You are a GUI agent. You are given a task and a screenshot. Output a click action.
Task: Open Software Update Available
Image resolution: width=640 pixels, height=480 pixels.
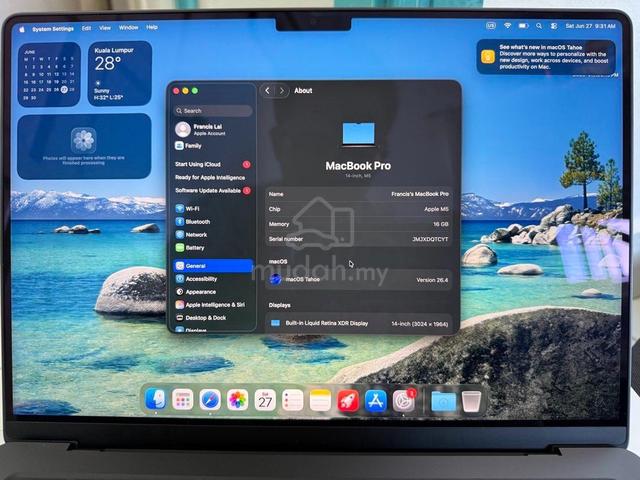point(213,191)
